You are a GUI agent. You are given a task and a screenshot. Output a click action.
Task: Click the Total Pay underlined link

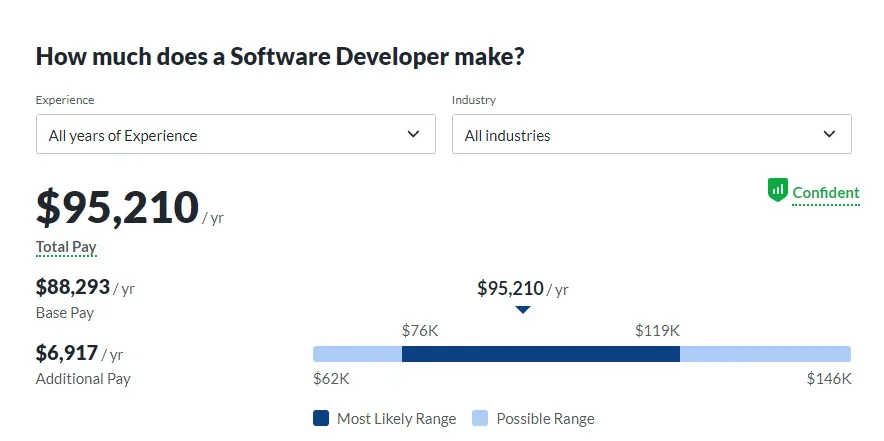(66, 247)
